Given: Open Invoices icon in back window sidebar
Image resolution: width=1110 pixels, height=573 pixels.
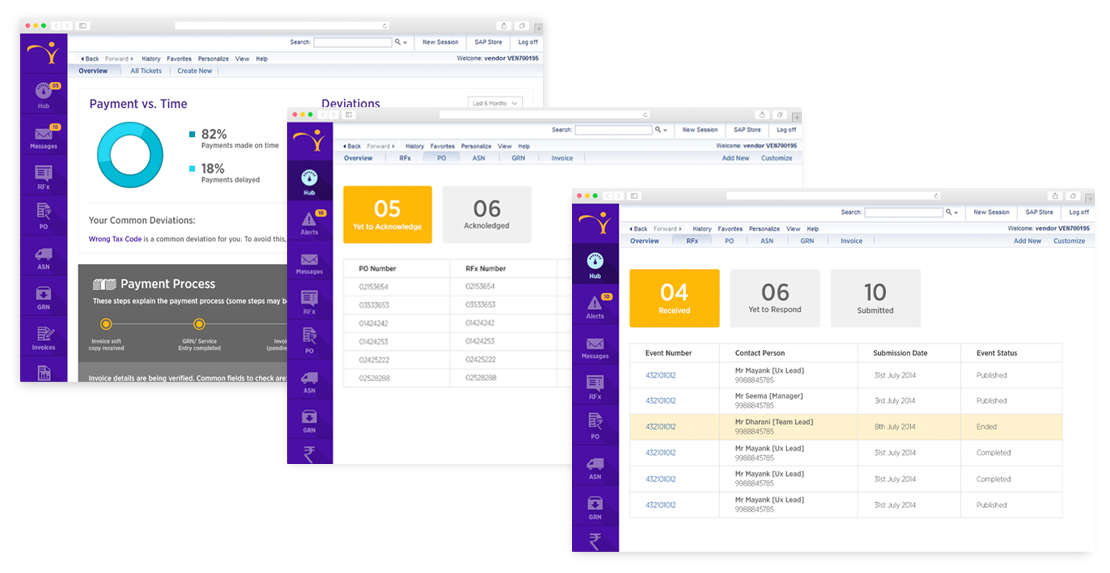Looking at the screenshot, I should point(44,334).
